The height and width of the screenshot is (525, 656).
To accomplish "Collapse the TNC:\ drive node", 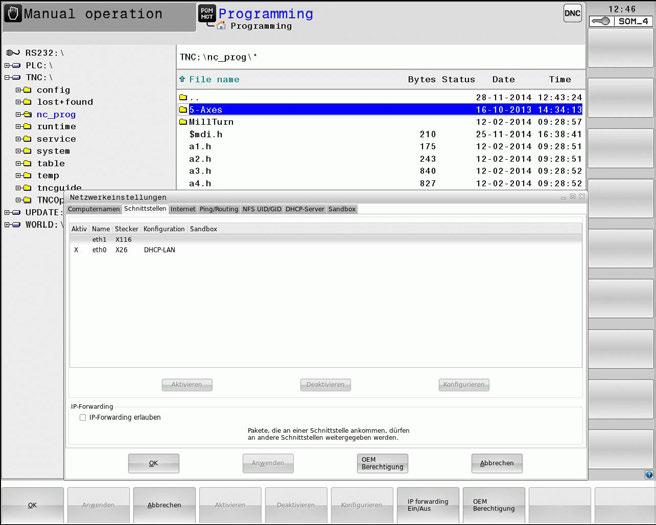I will [x=7, y=77].
